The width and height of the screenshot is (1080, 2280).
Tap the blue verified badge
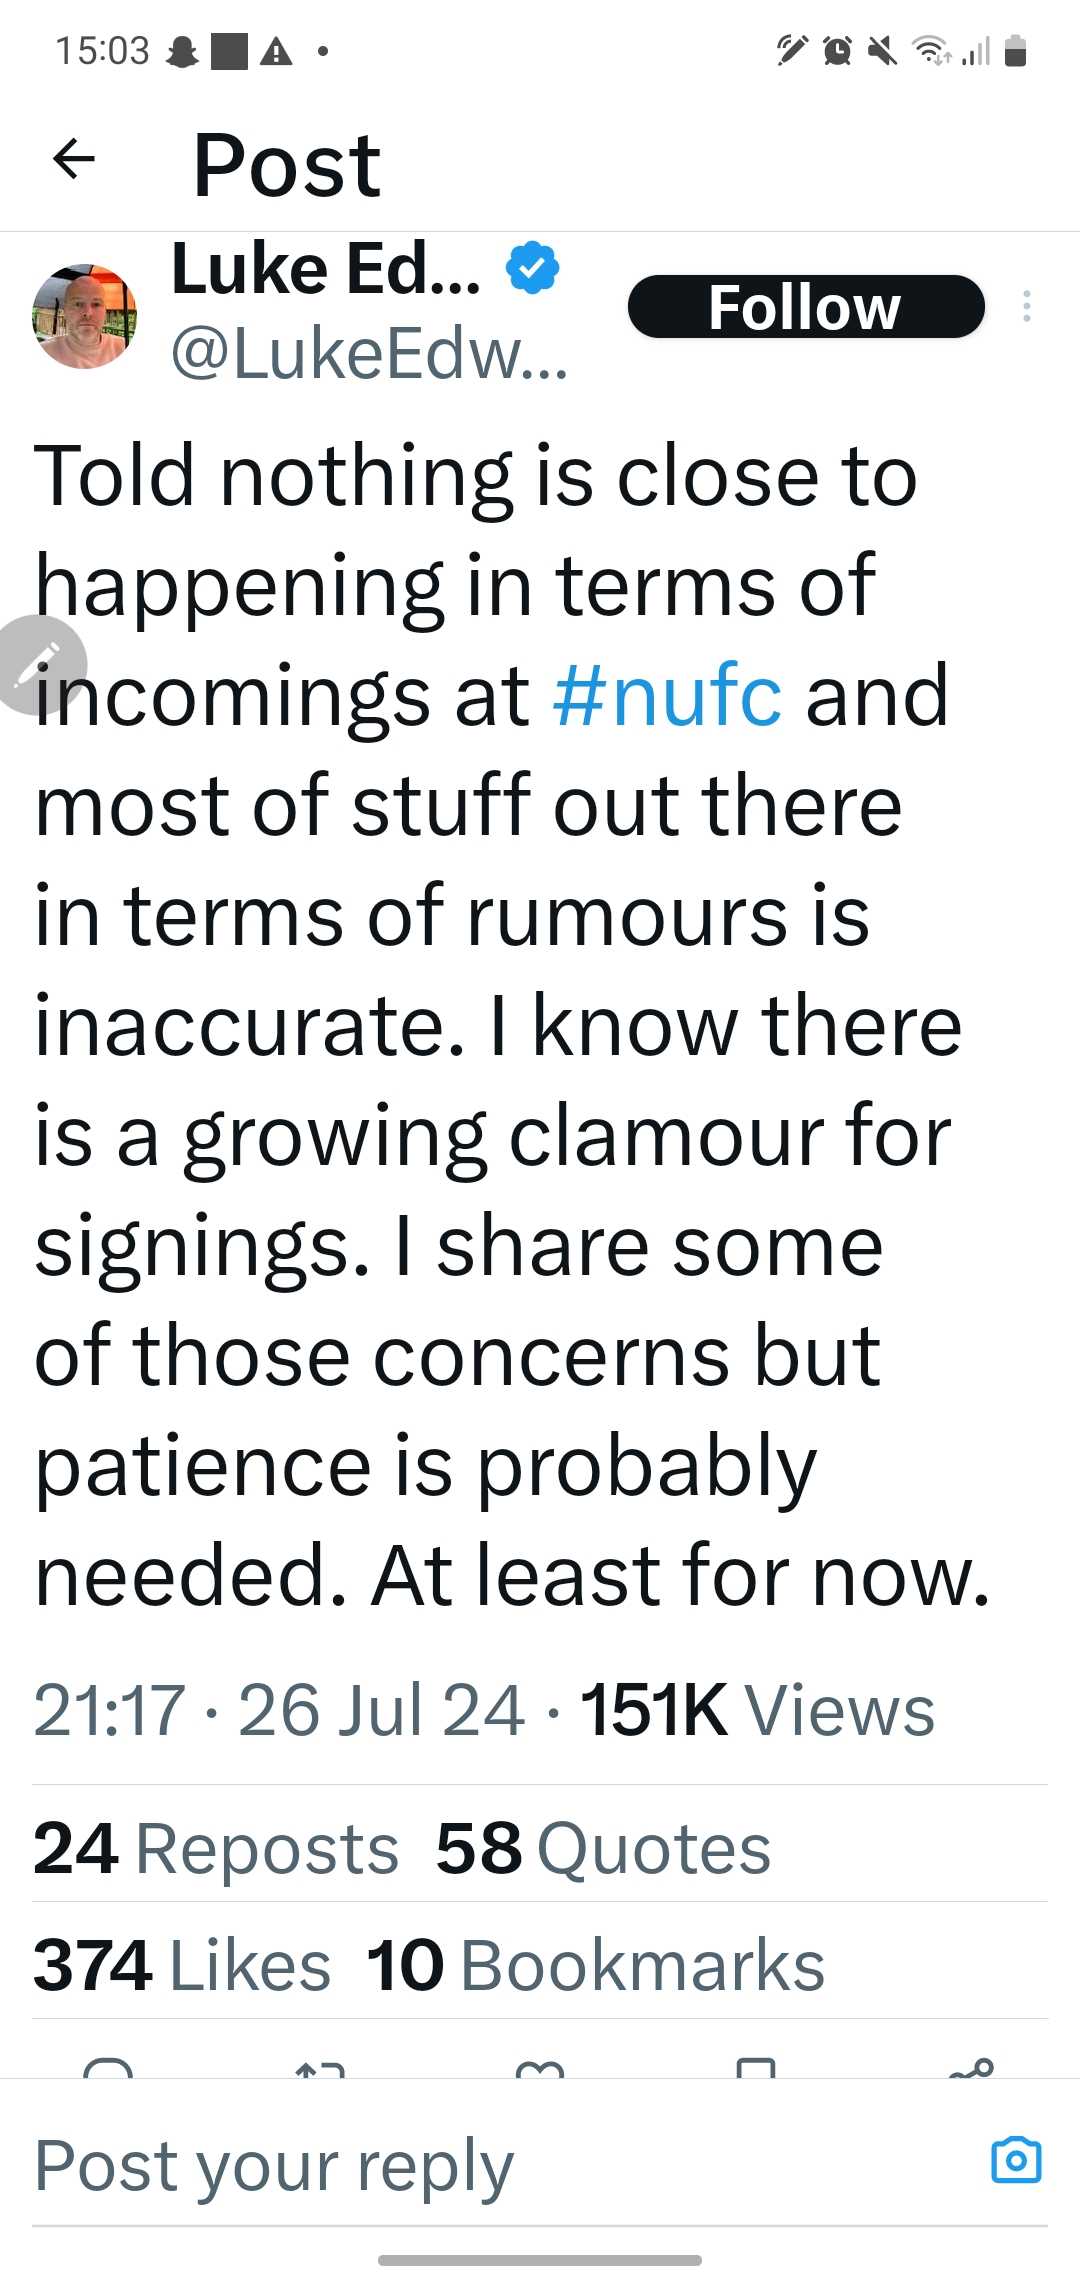(x=532, y=268)
